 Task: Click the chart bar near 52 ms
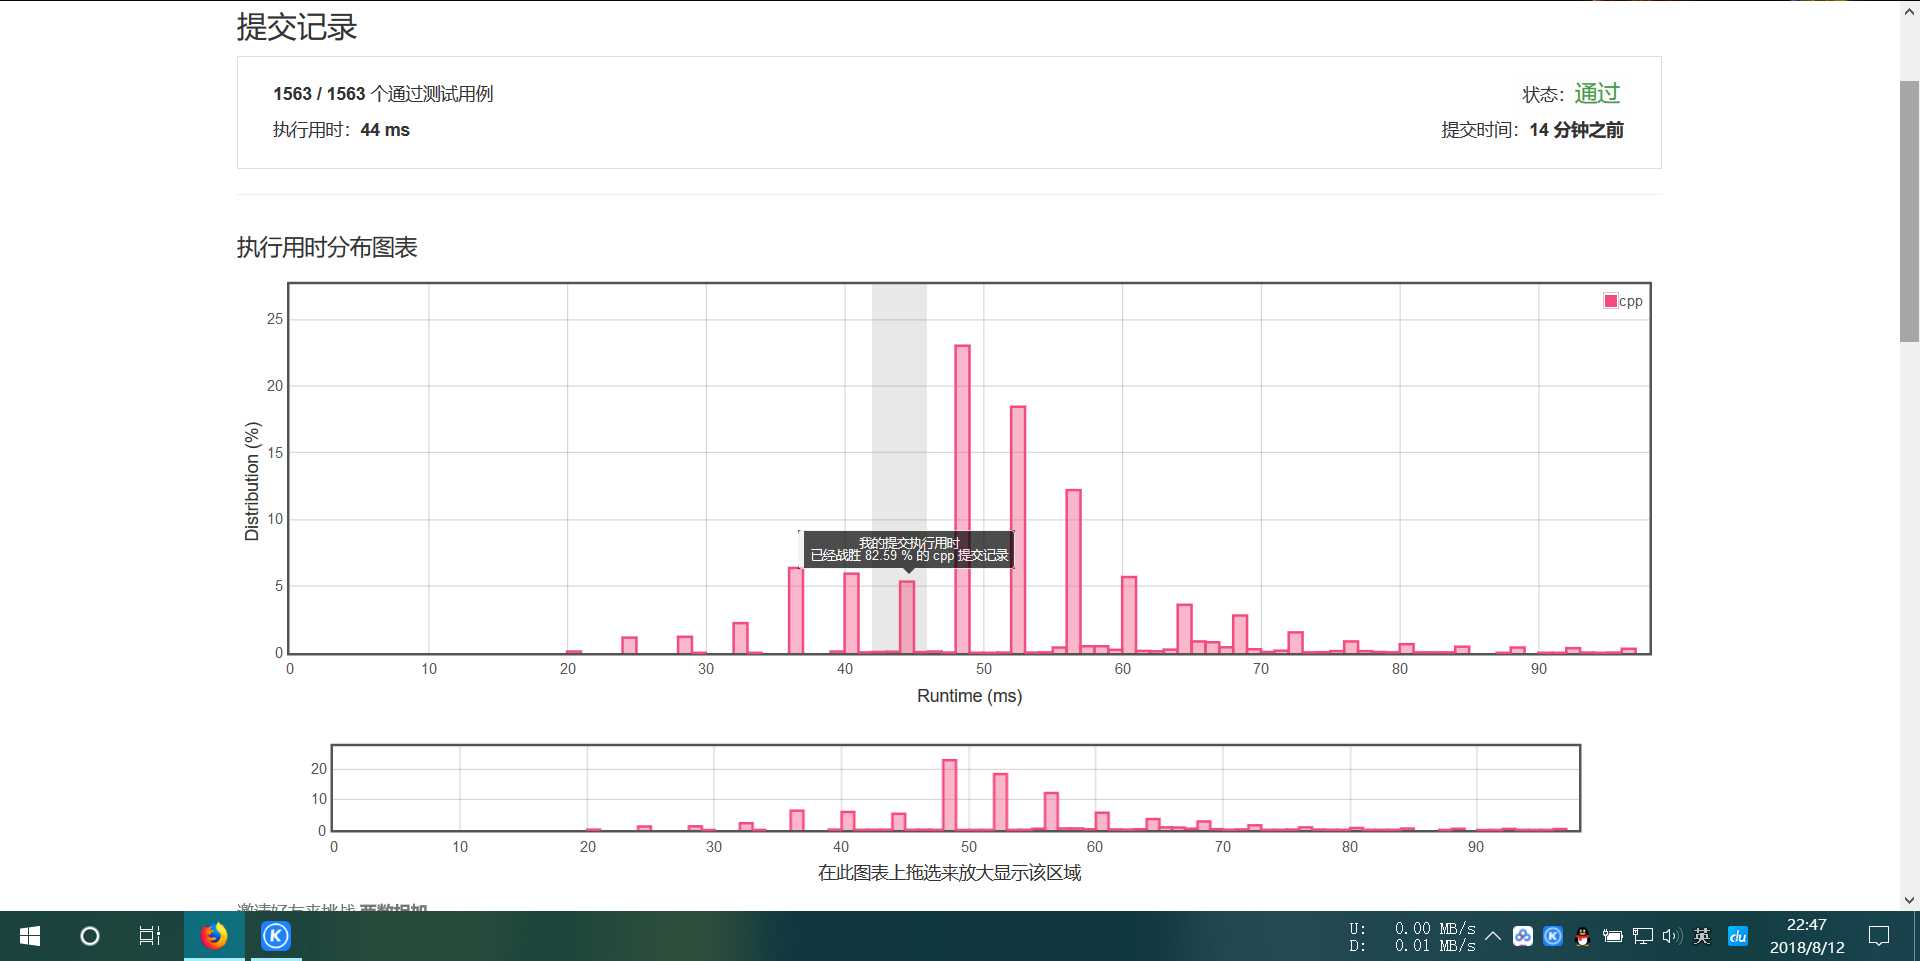tap(1018, 530)
